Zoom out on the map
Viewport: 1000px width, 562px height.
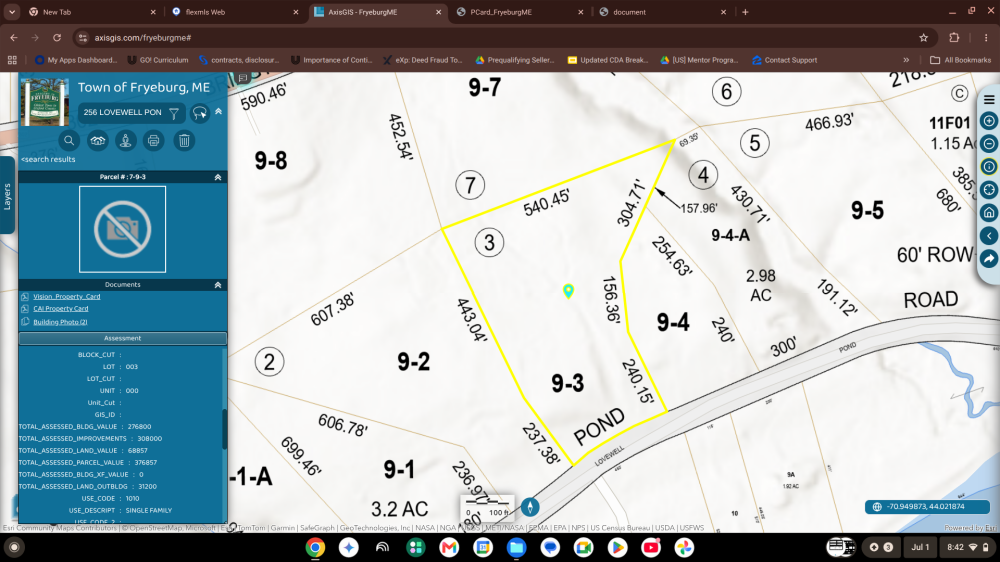pyautogui.click(x=989, y=144)
